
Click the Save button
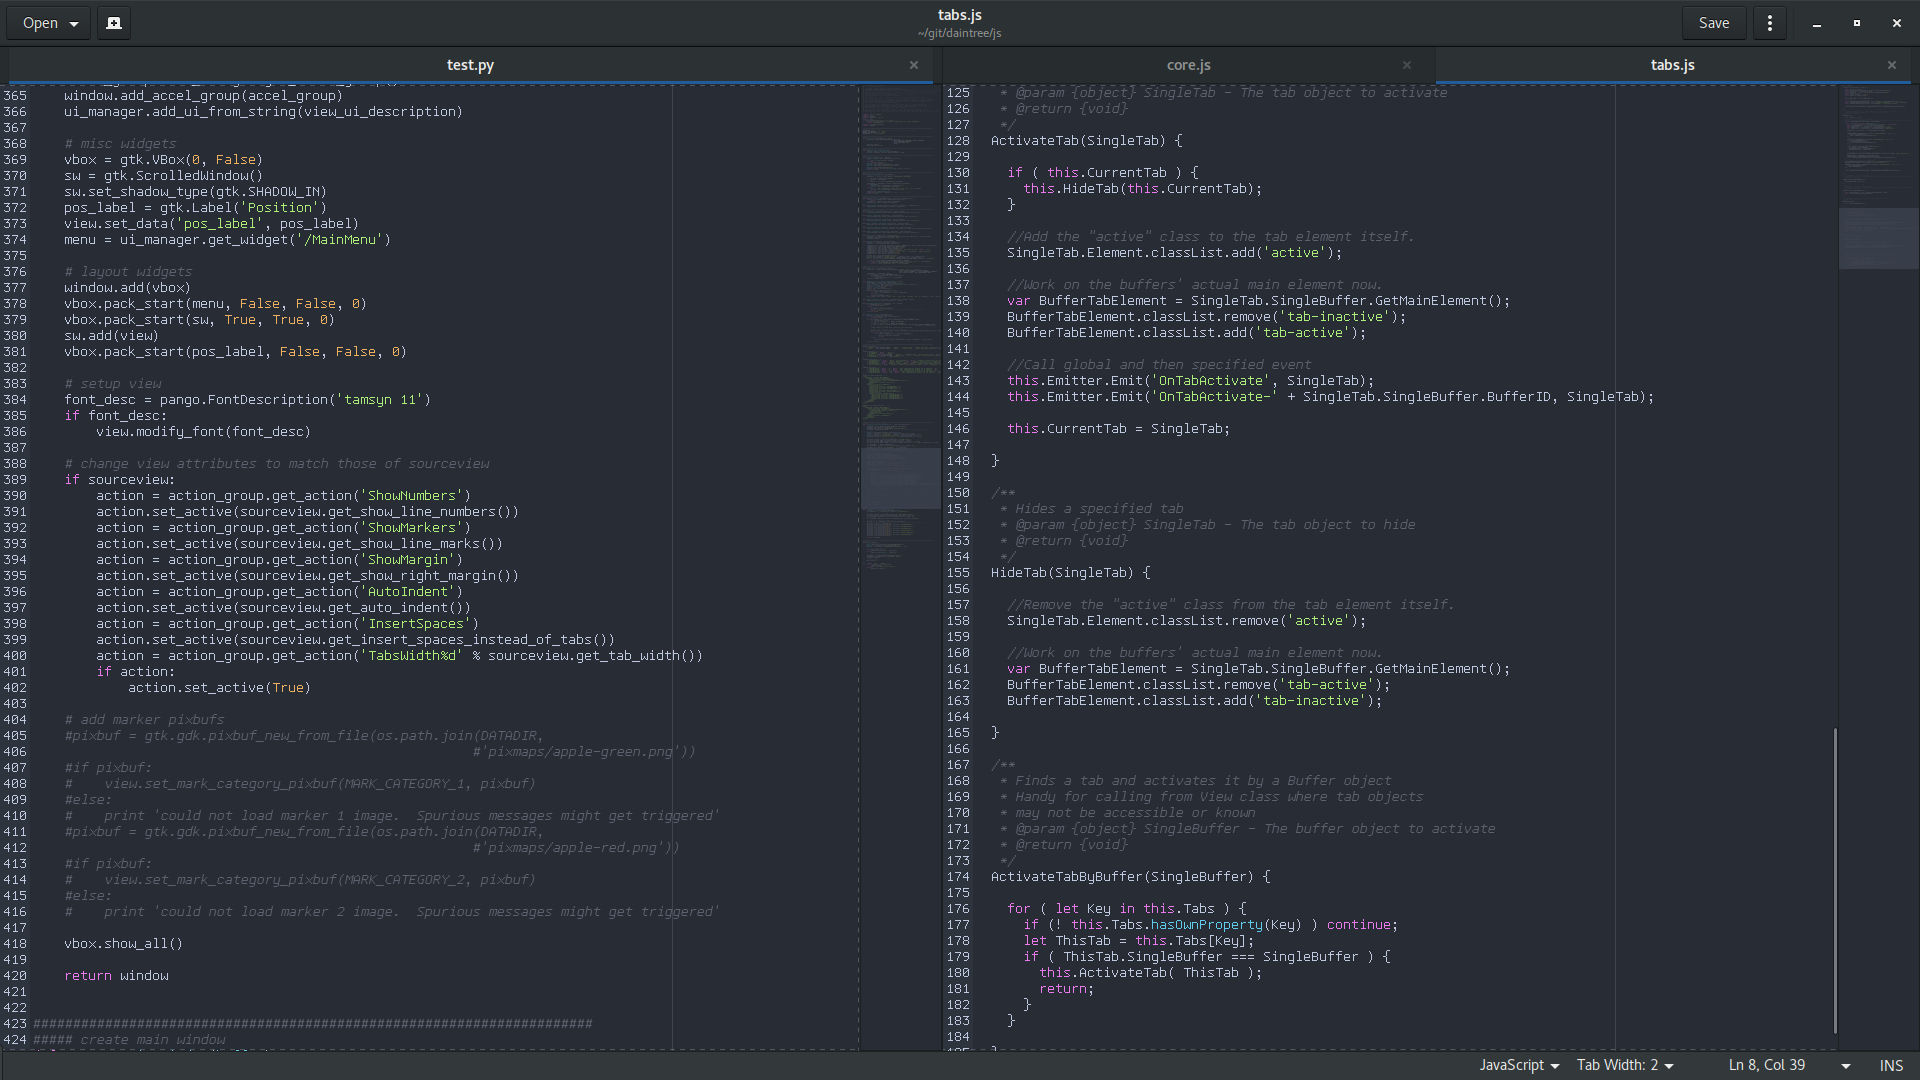(x=1714, y=23)
